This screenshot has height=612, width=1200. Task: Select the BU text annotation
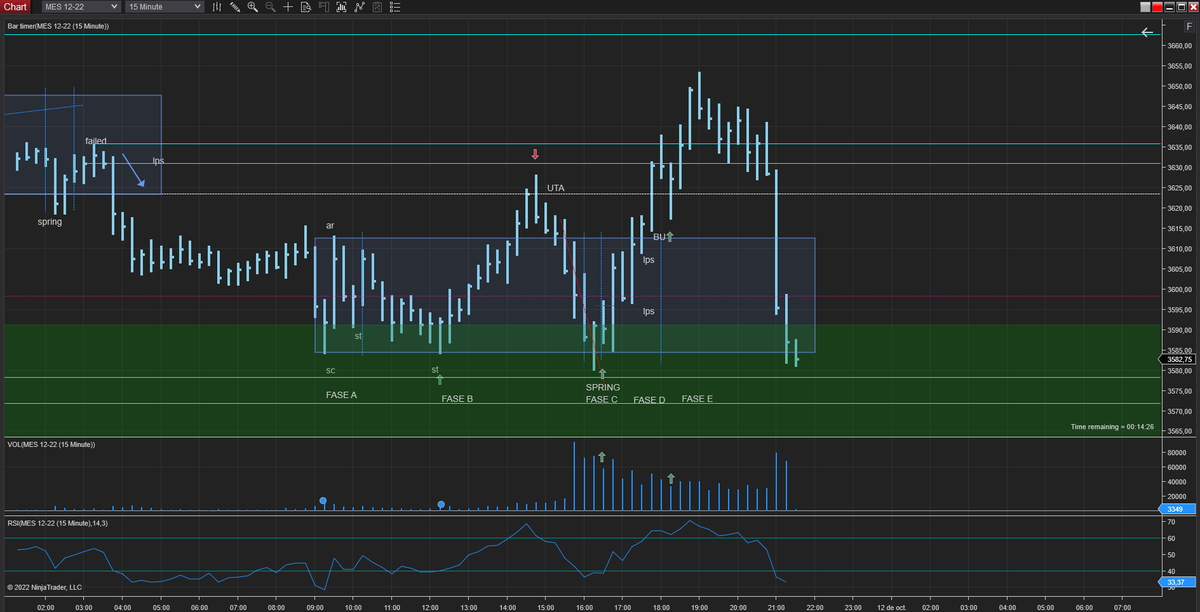click(x=659, y=237)
